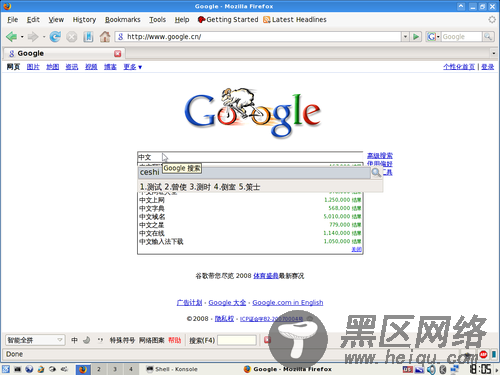Click the Firefox desktop pager button
500x375 pixels.
tap(83, 369)
